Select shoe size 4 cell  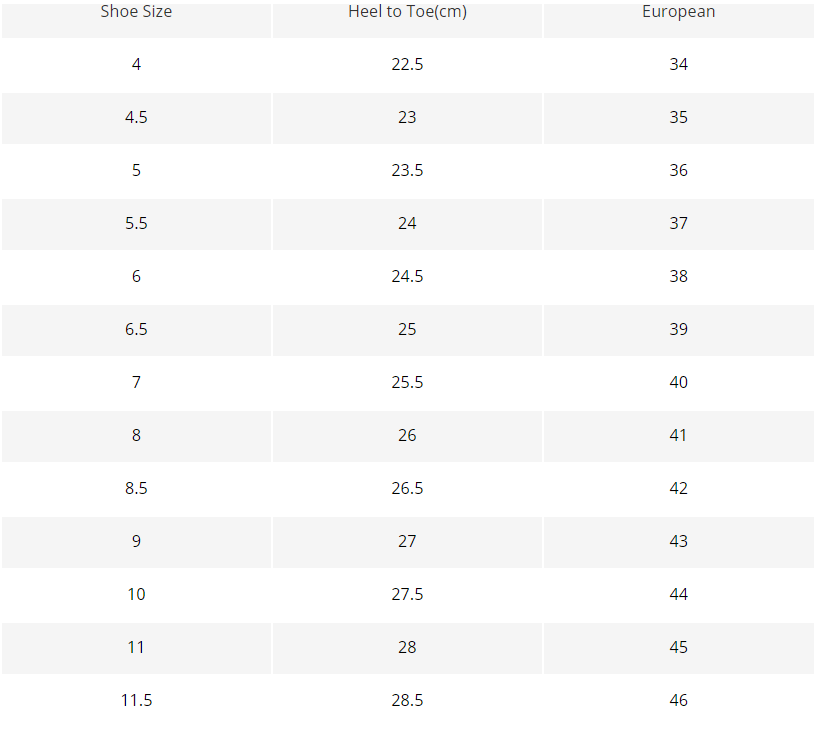tap(136, 65)
